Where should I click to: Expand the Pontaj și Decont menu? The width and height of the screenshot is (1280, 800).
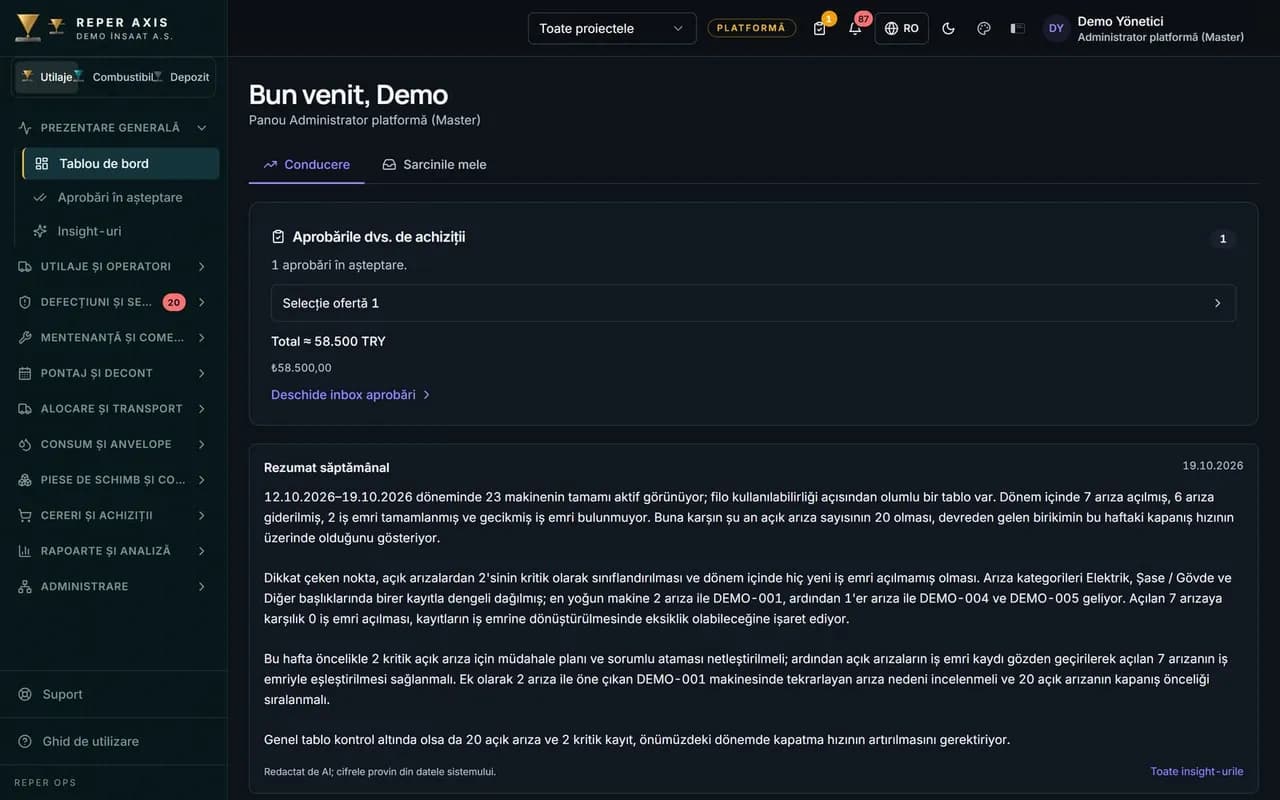pyautogui.click(x=113, y=373)
